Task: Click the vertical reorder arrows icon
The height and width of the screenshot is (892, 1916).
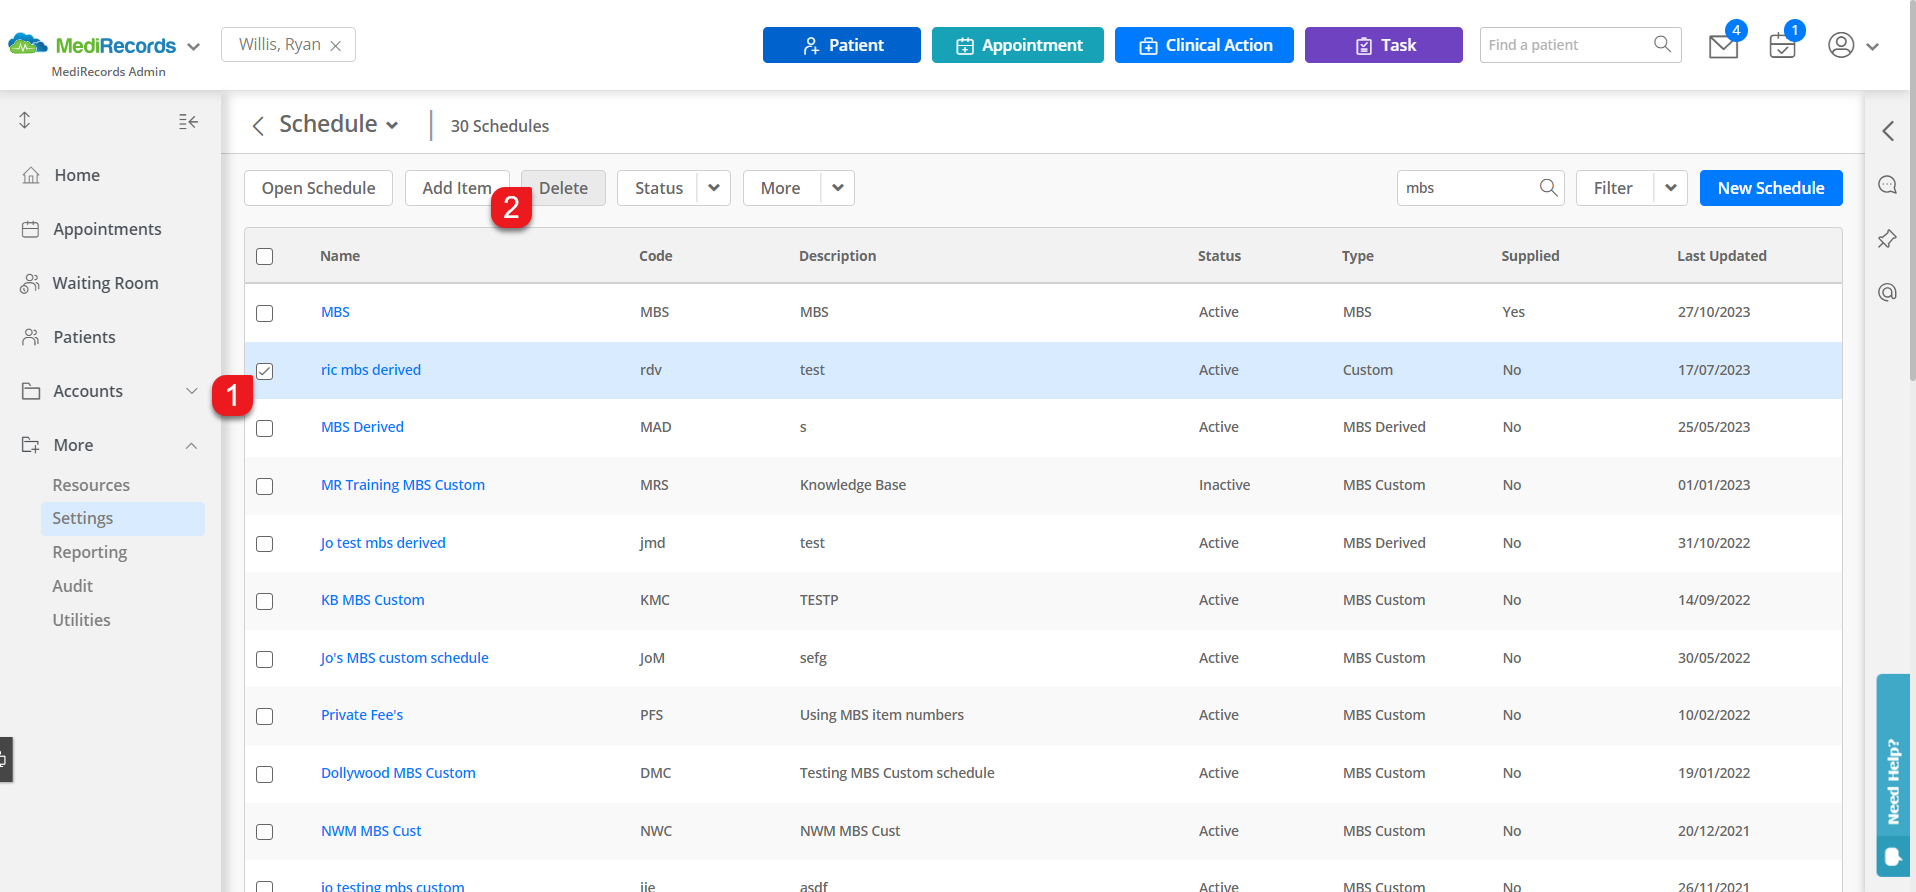Action: click(25, 120)
